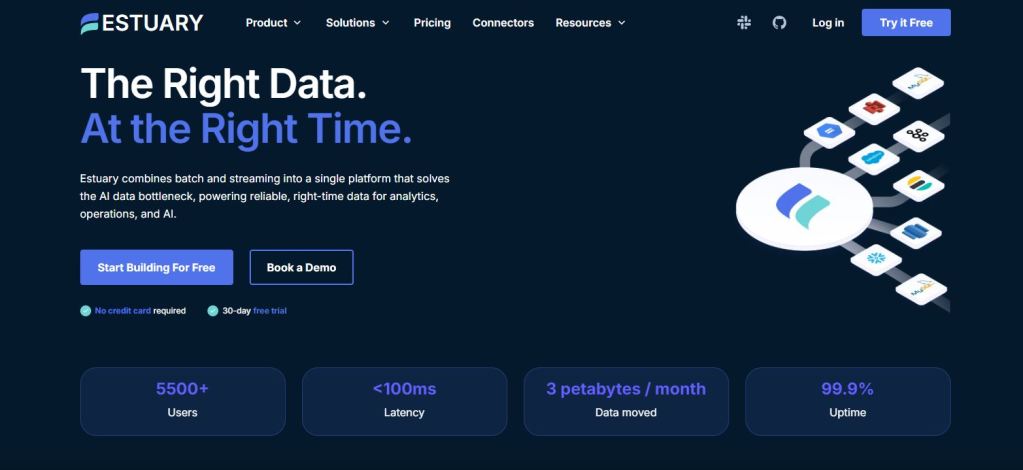
Task: Click the Snowflake connector tile
Action: click(876, 259)
